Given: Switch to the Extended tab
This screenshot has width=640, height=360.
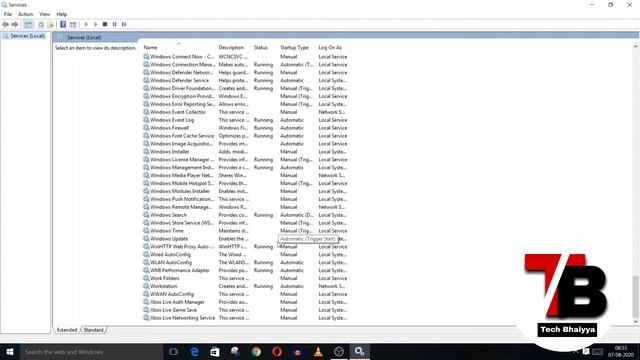Looking at the screenshot, I should (x=67, y=330).
